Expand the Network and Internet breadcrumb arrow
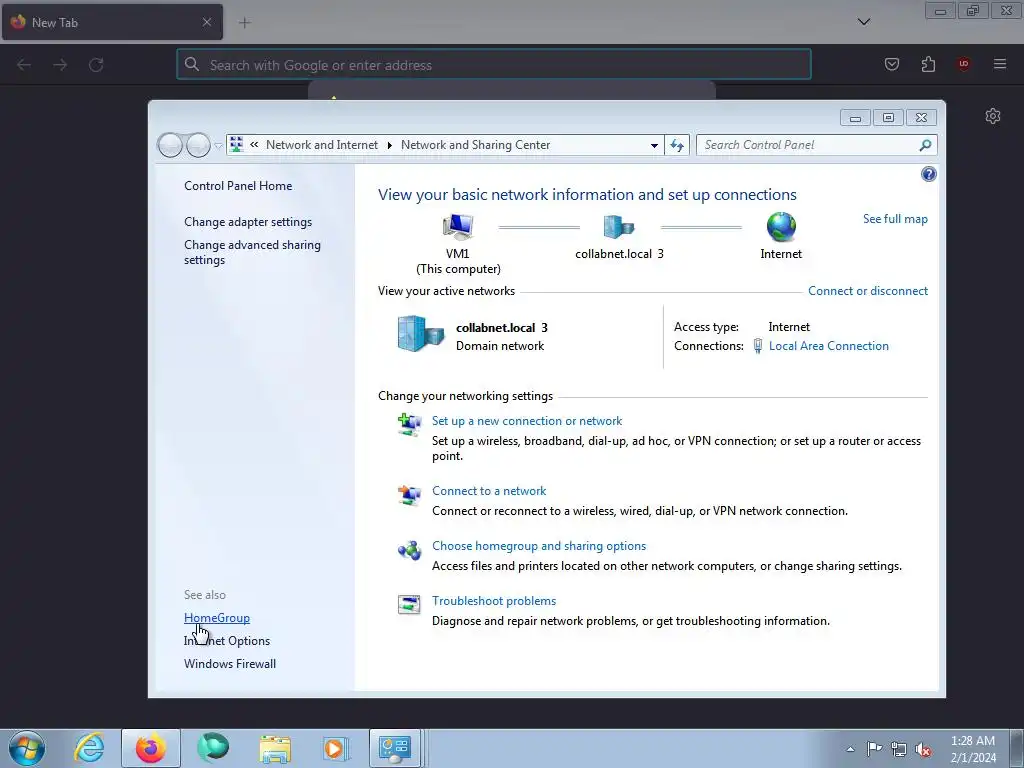1024x768 pixels. coord(389,145)
